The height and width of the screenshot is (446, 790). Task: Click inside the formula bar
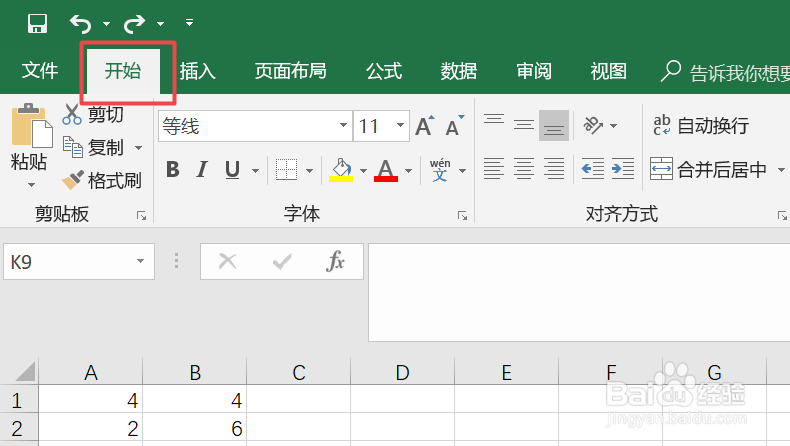(x=579, y=292)
